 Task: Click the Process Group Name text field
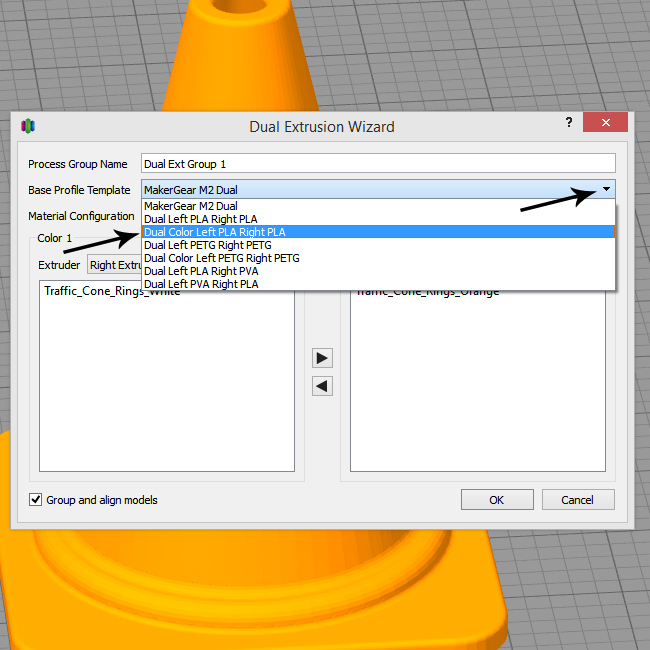point(378,164)
